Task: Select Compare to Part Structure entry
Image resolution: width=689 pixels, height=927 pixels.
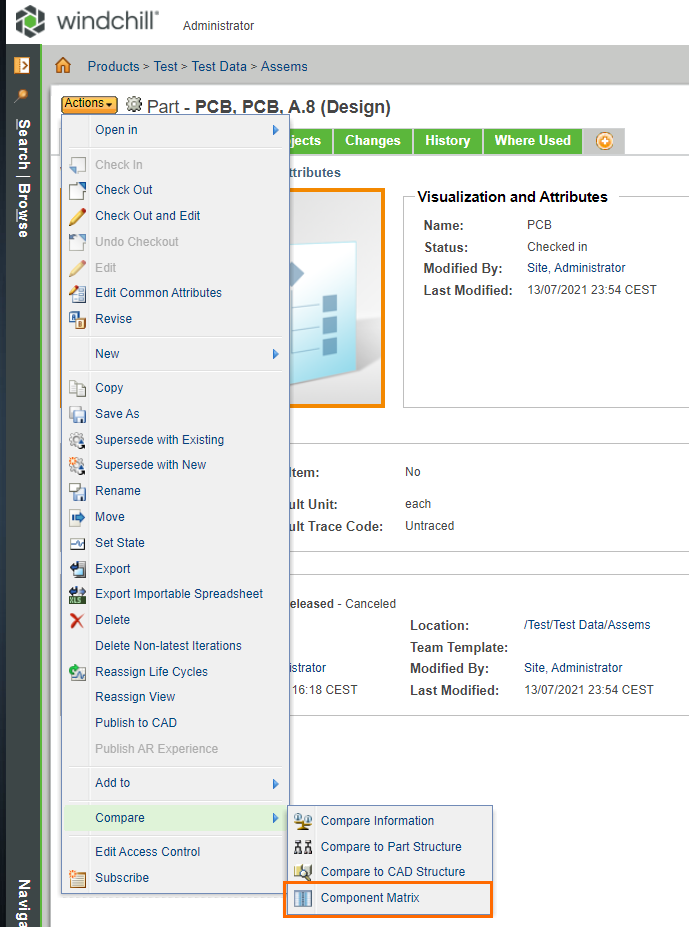Action: (391, 847)
